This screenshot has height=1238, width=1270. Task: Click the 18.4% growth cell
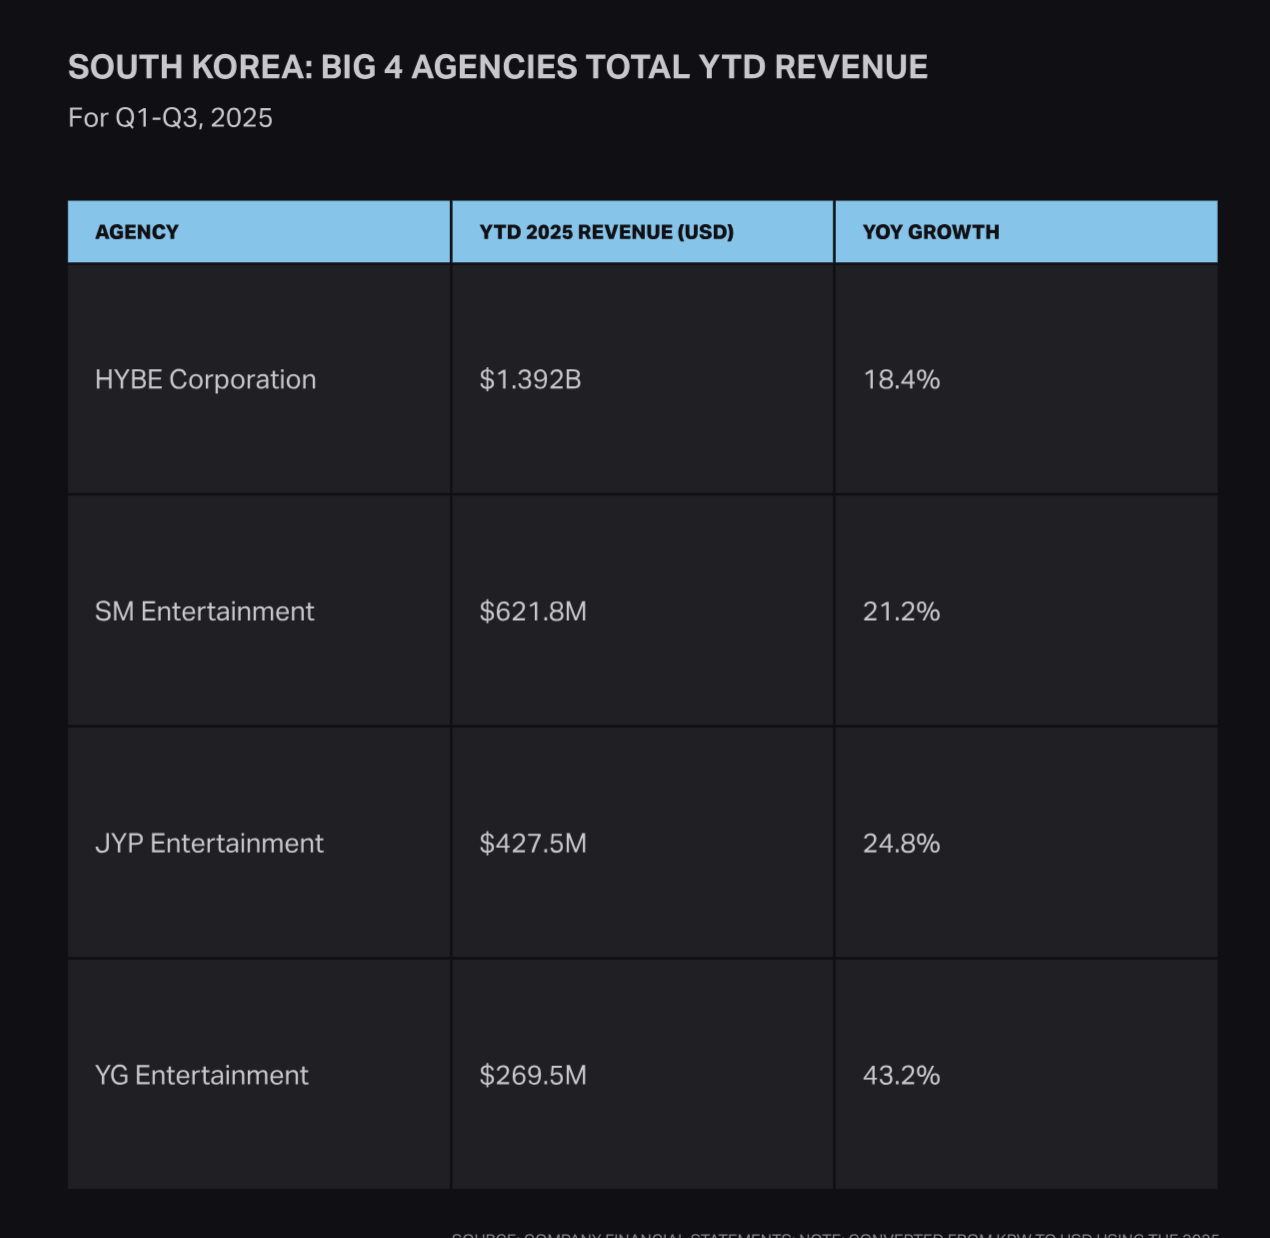tap(901, 380)
